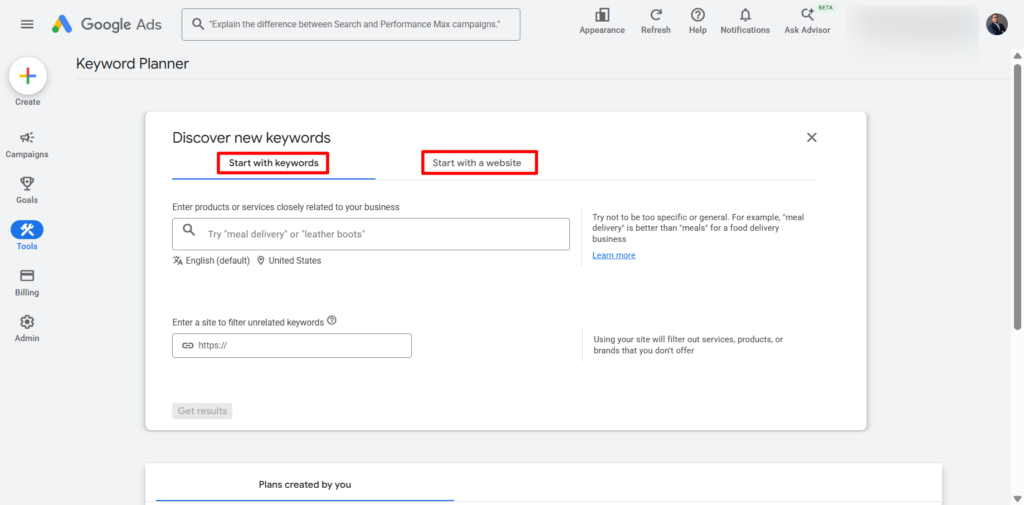This screenshot has height=505, width=1024.
Task: Open Tools in the sidebar
Action: [27, 236]
